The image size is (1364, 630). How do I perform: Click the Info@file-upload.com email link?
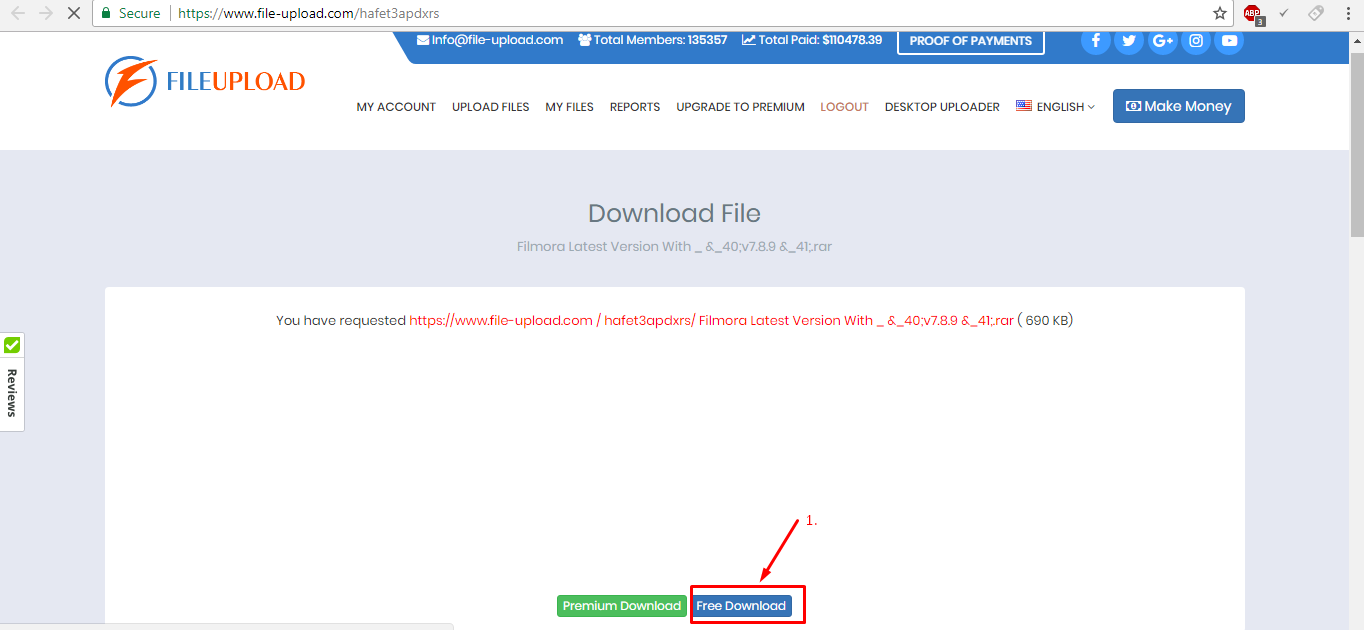pos(490,40)
